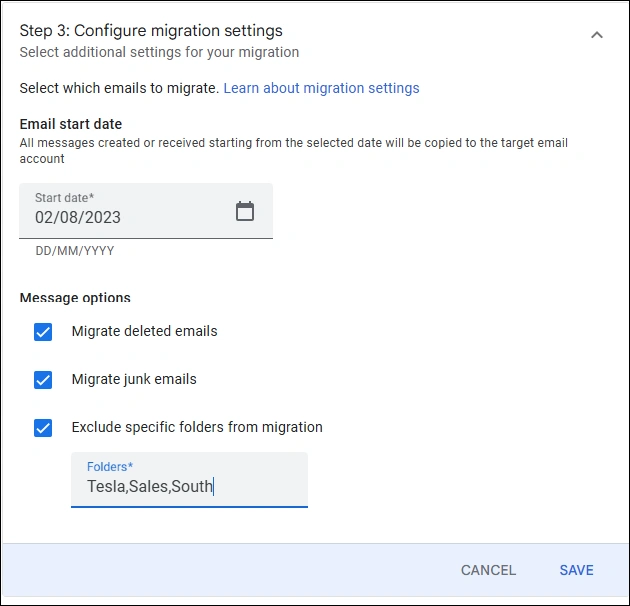Screen dimensions: 630x606
Task: Click the 'Migrate junk emails' label text
Action: [x=134, y=379]
